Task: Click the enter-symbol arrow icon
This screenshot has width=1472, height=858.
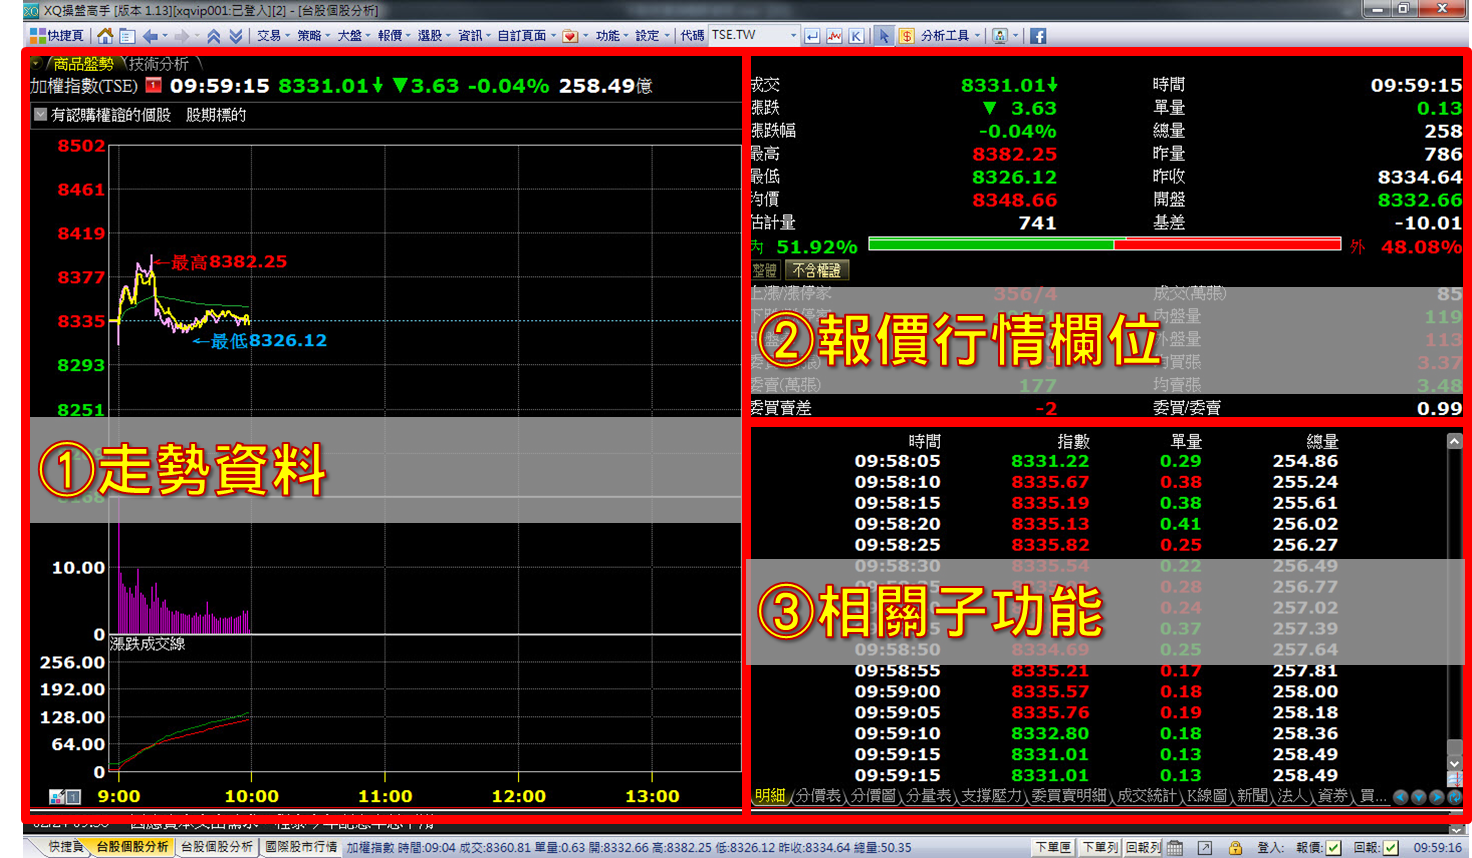Action: (812, 36)
